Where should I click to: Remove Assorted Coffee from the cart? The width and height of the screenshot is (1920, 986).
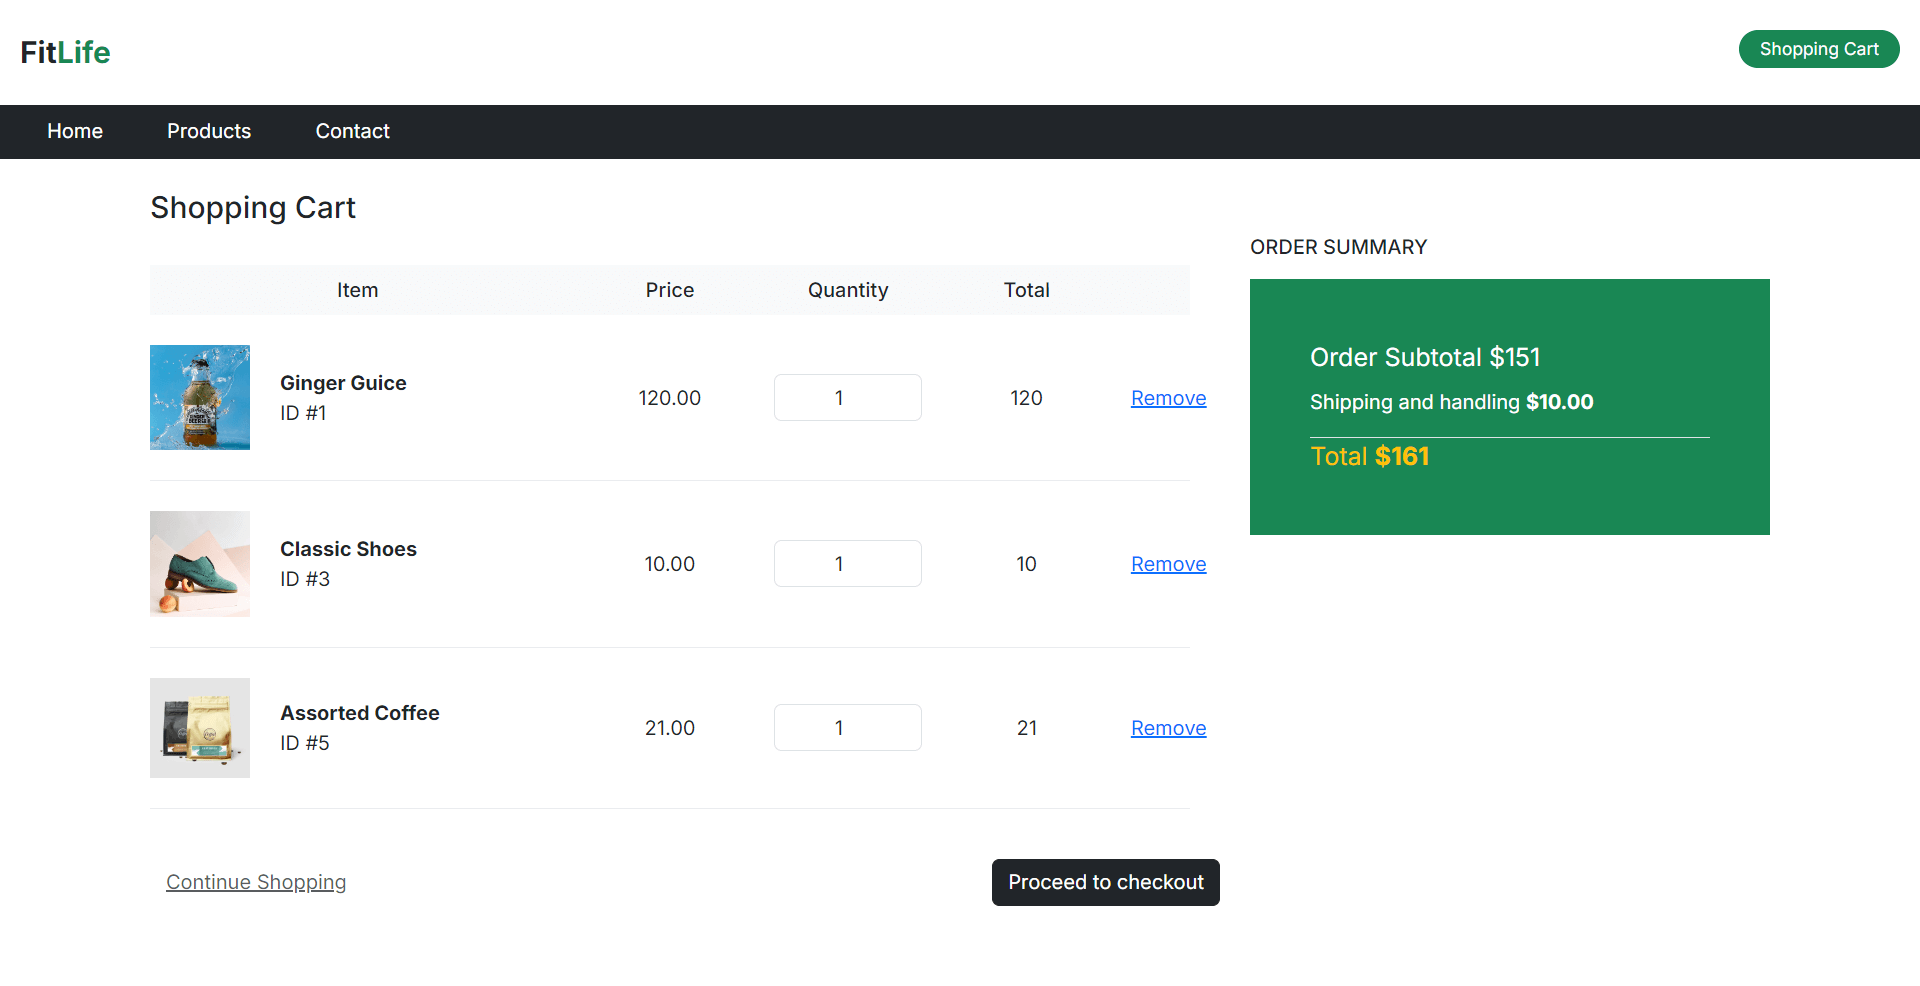coord(1168,728)
